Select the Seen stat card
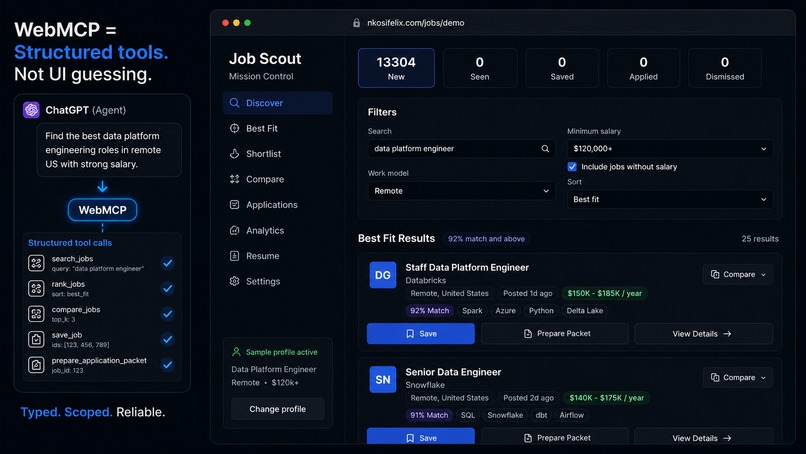The width and height of the screenshot is (806, 454). (480, 68)
